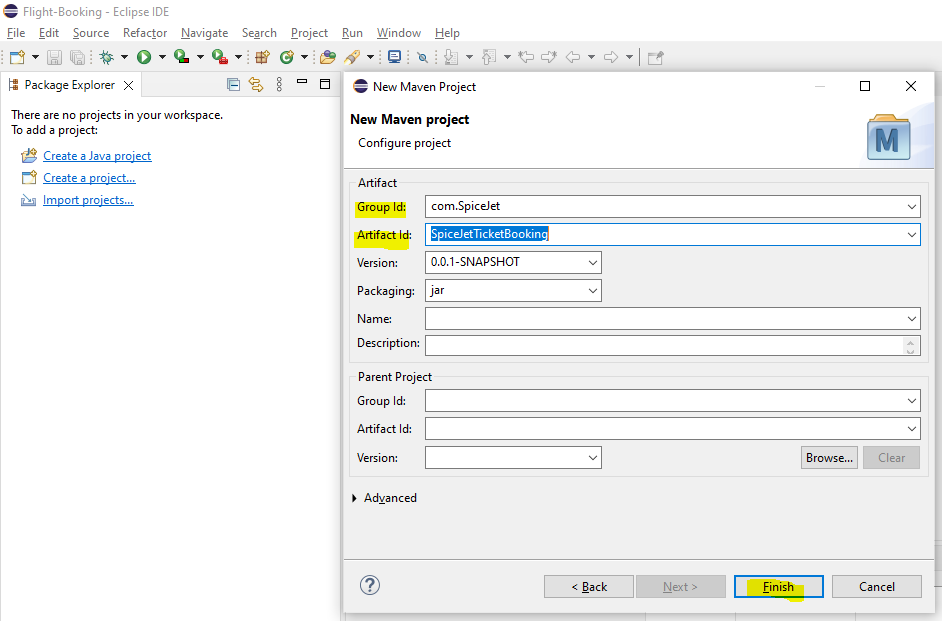Open the Refactor menu

click(145, 33)
